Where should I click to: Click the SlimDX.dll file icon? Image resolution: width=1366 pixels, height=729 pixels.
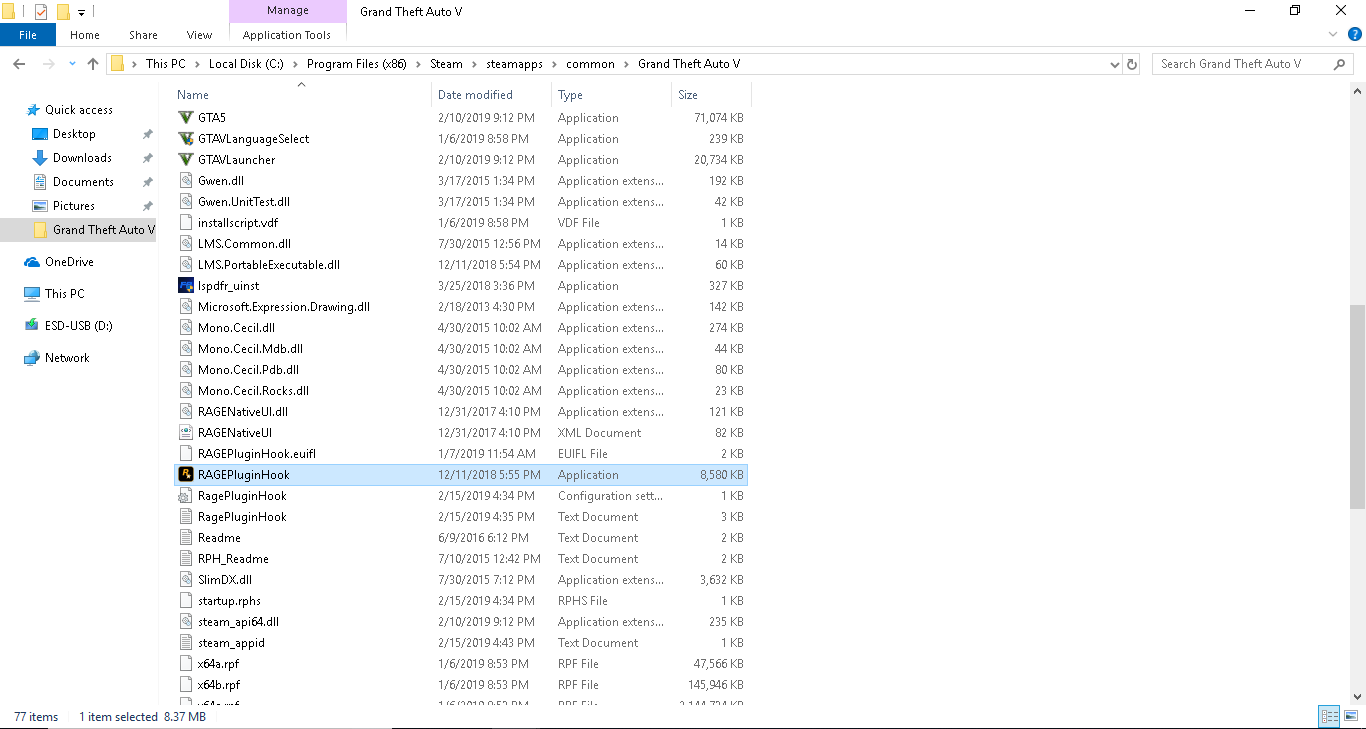click(x=186, y=580)
